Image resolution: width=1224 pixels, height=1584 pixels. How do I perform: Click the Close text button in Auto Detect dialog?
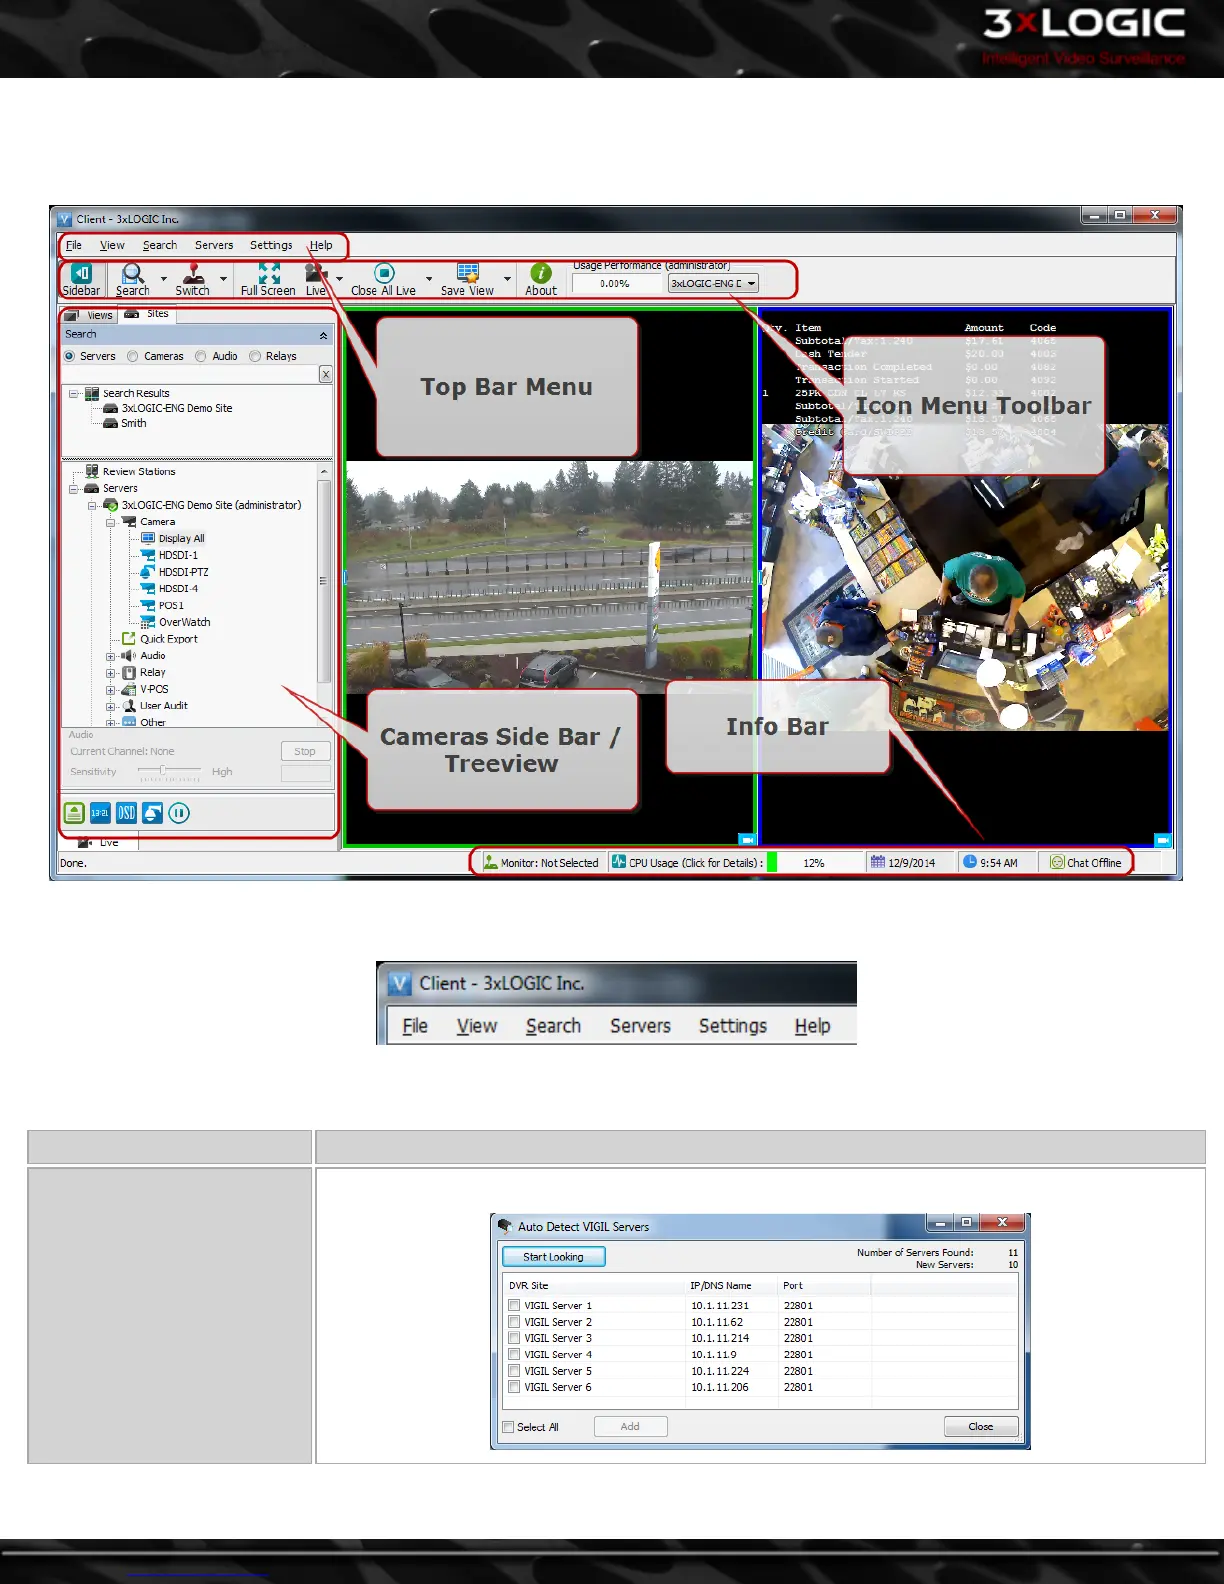(x=981, y=1427)
